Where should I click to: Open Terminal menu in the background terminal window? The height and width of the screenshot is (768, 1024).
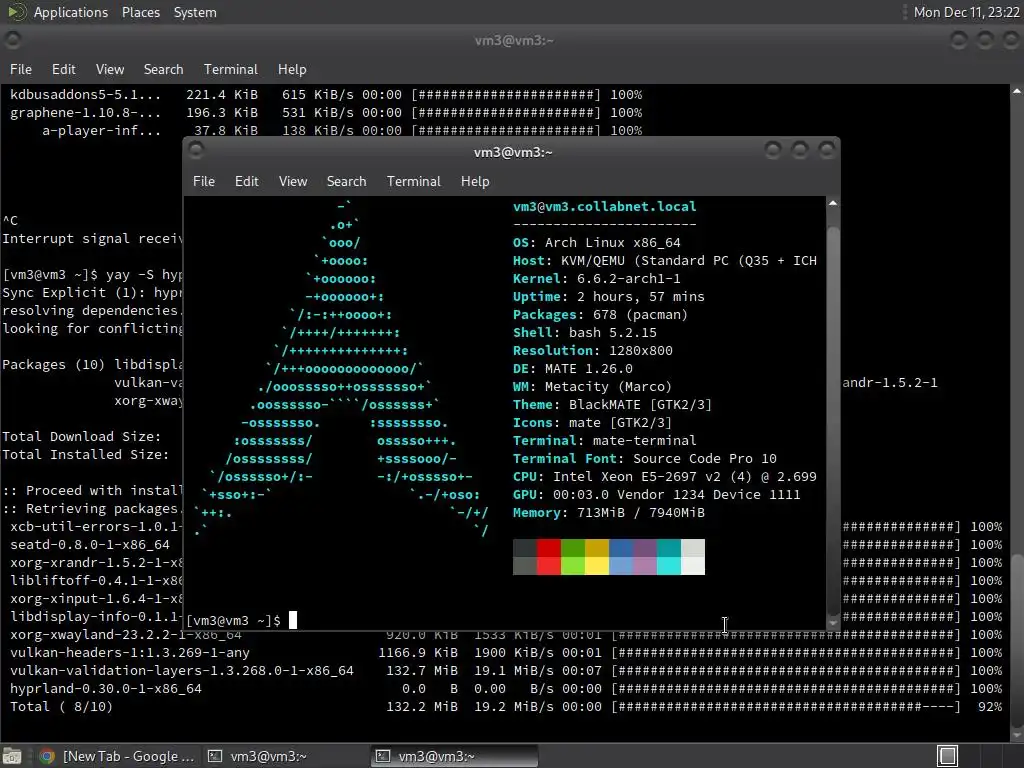(231, 69)
